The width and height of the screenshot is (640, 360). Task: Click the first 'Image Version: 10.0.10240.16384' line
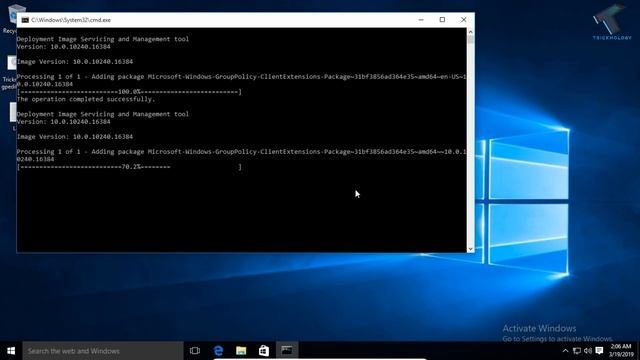[x=75, y=62]
